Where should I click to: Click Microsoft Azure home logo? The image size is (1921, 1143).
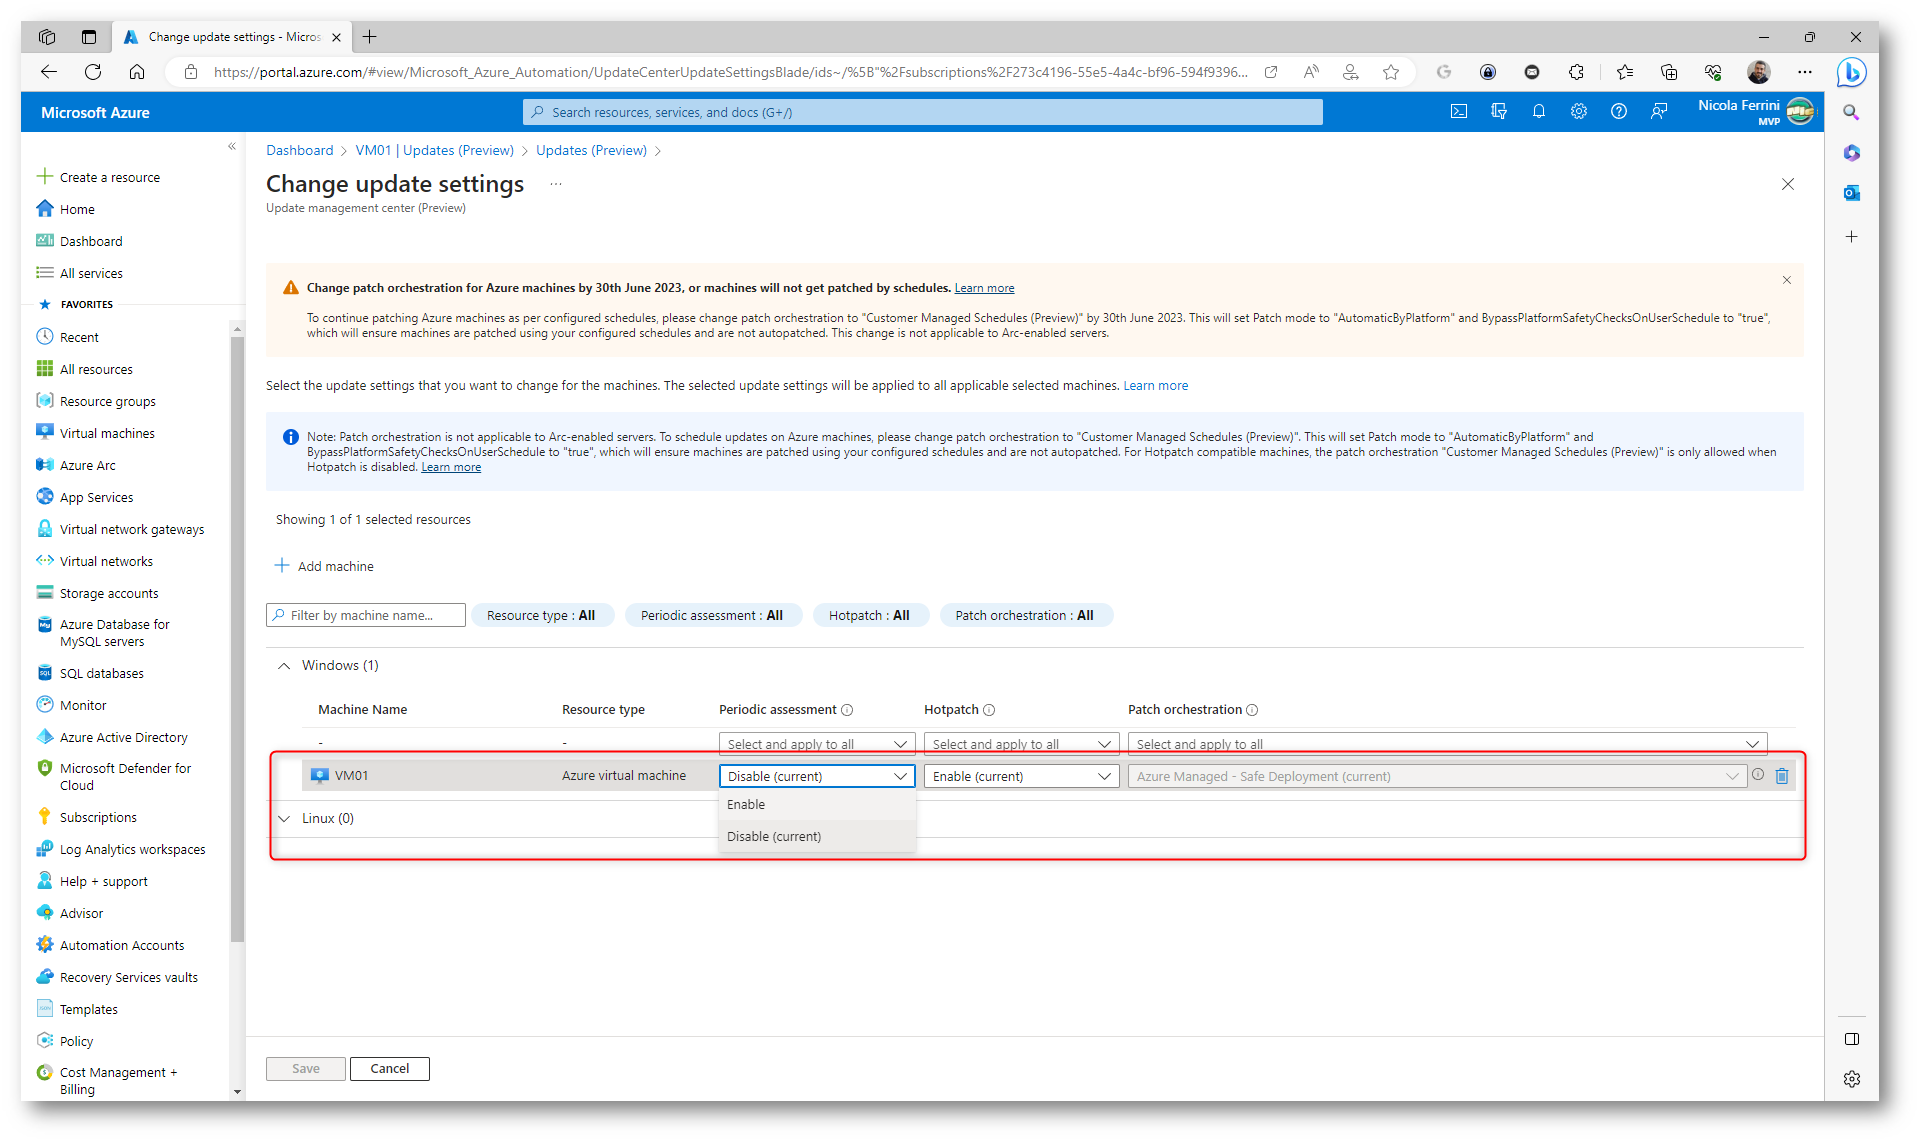[x=95, y=113]
